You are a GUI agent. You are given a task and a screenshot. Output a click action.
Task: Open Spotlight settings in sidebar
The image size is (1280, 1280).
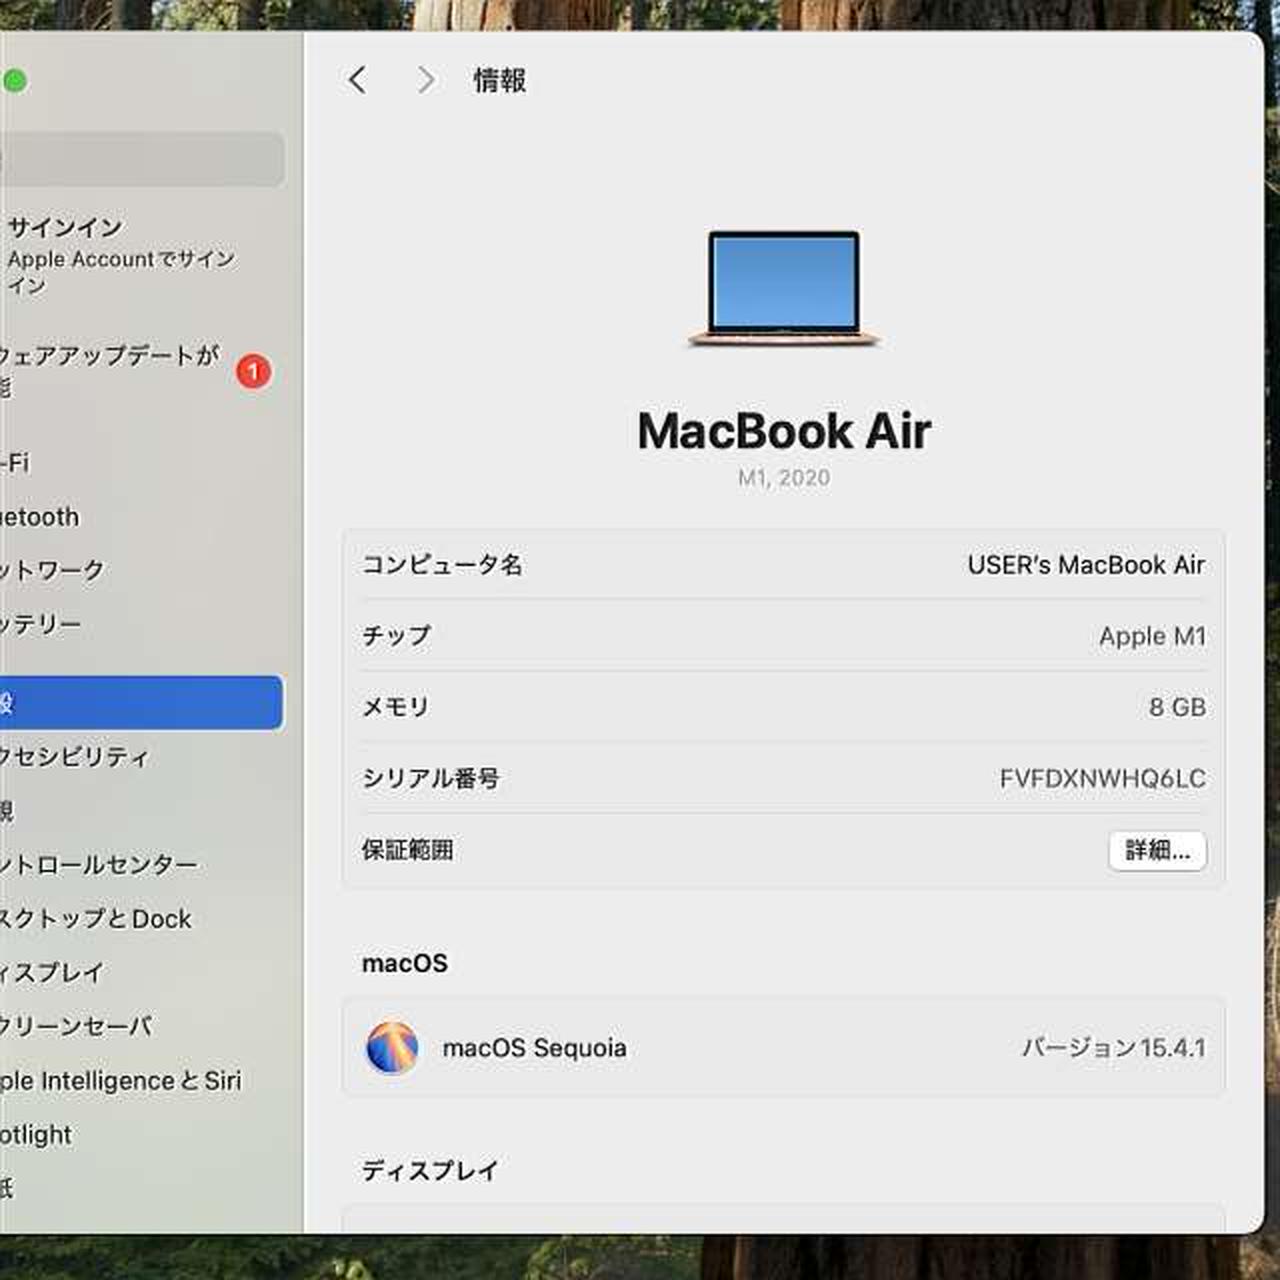pos(36,1135)
